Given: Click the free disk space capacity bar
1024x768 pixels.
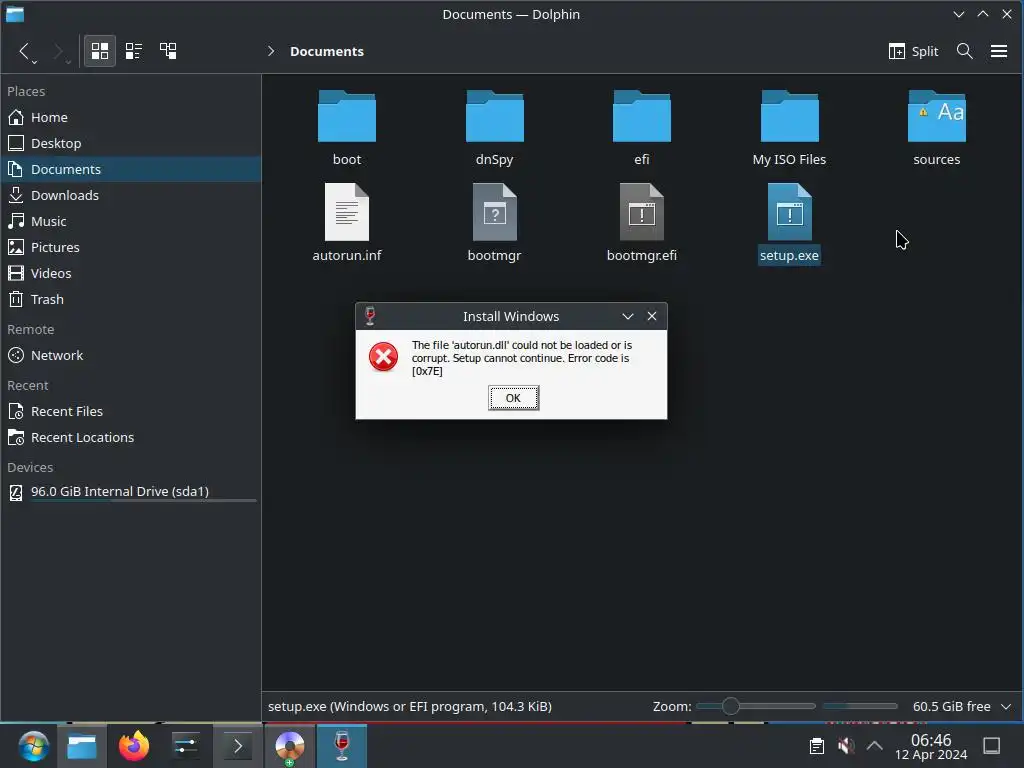Looking at the screenshot, I should [860, 706].
